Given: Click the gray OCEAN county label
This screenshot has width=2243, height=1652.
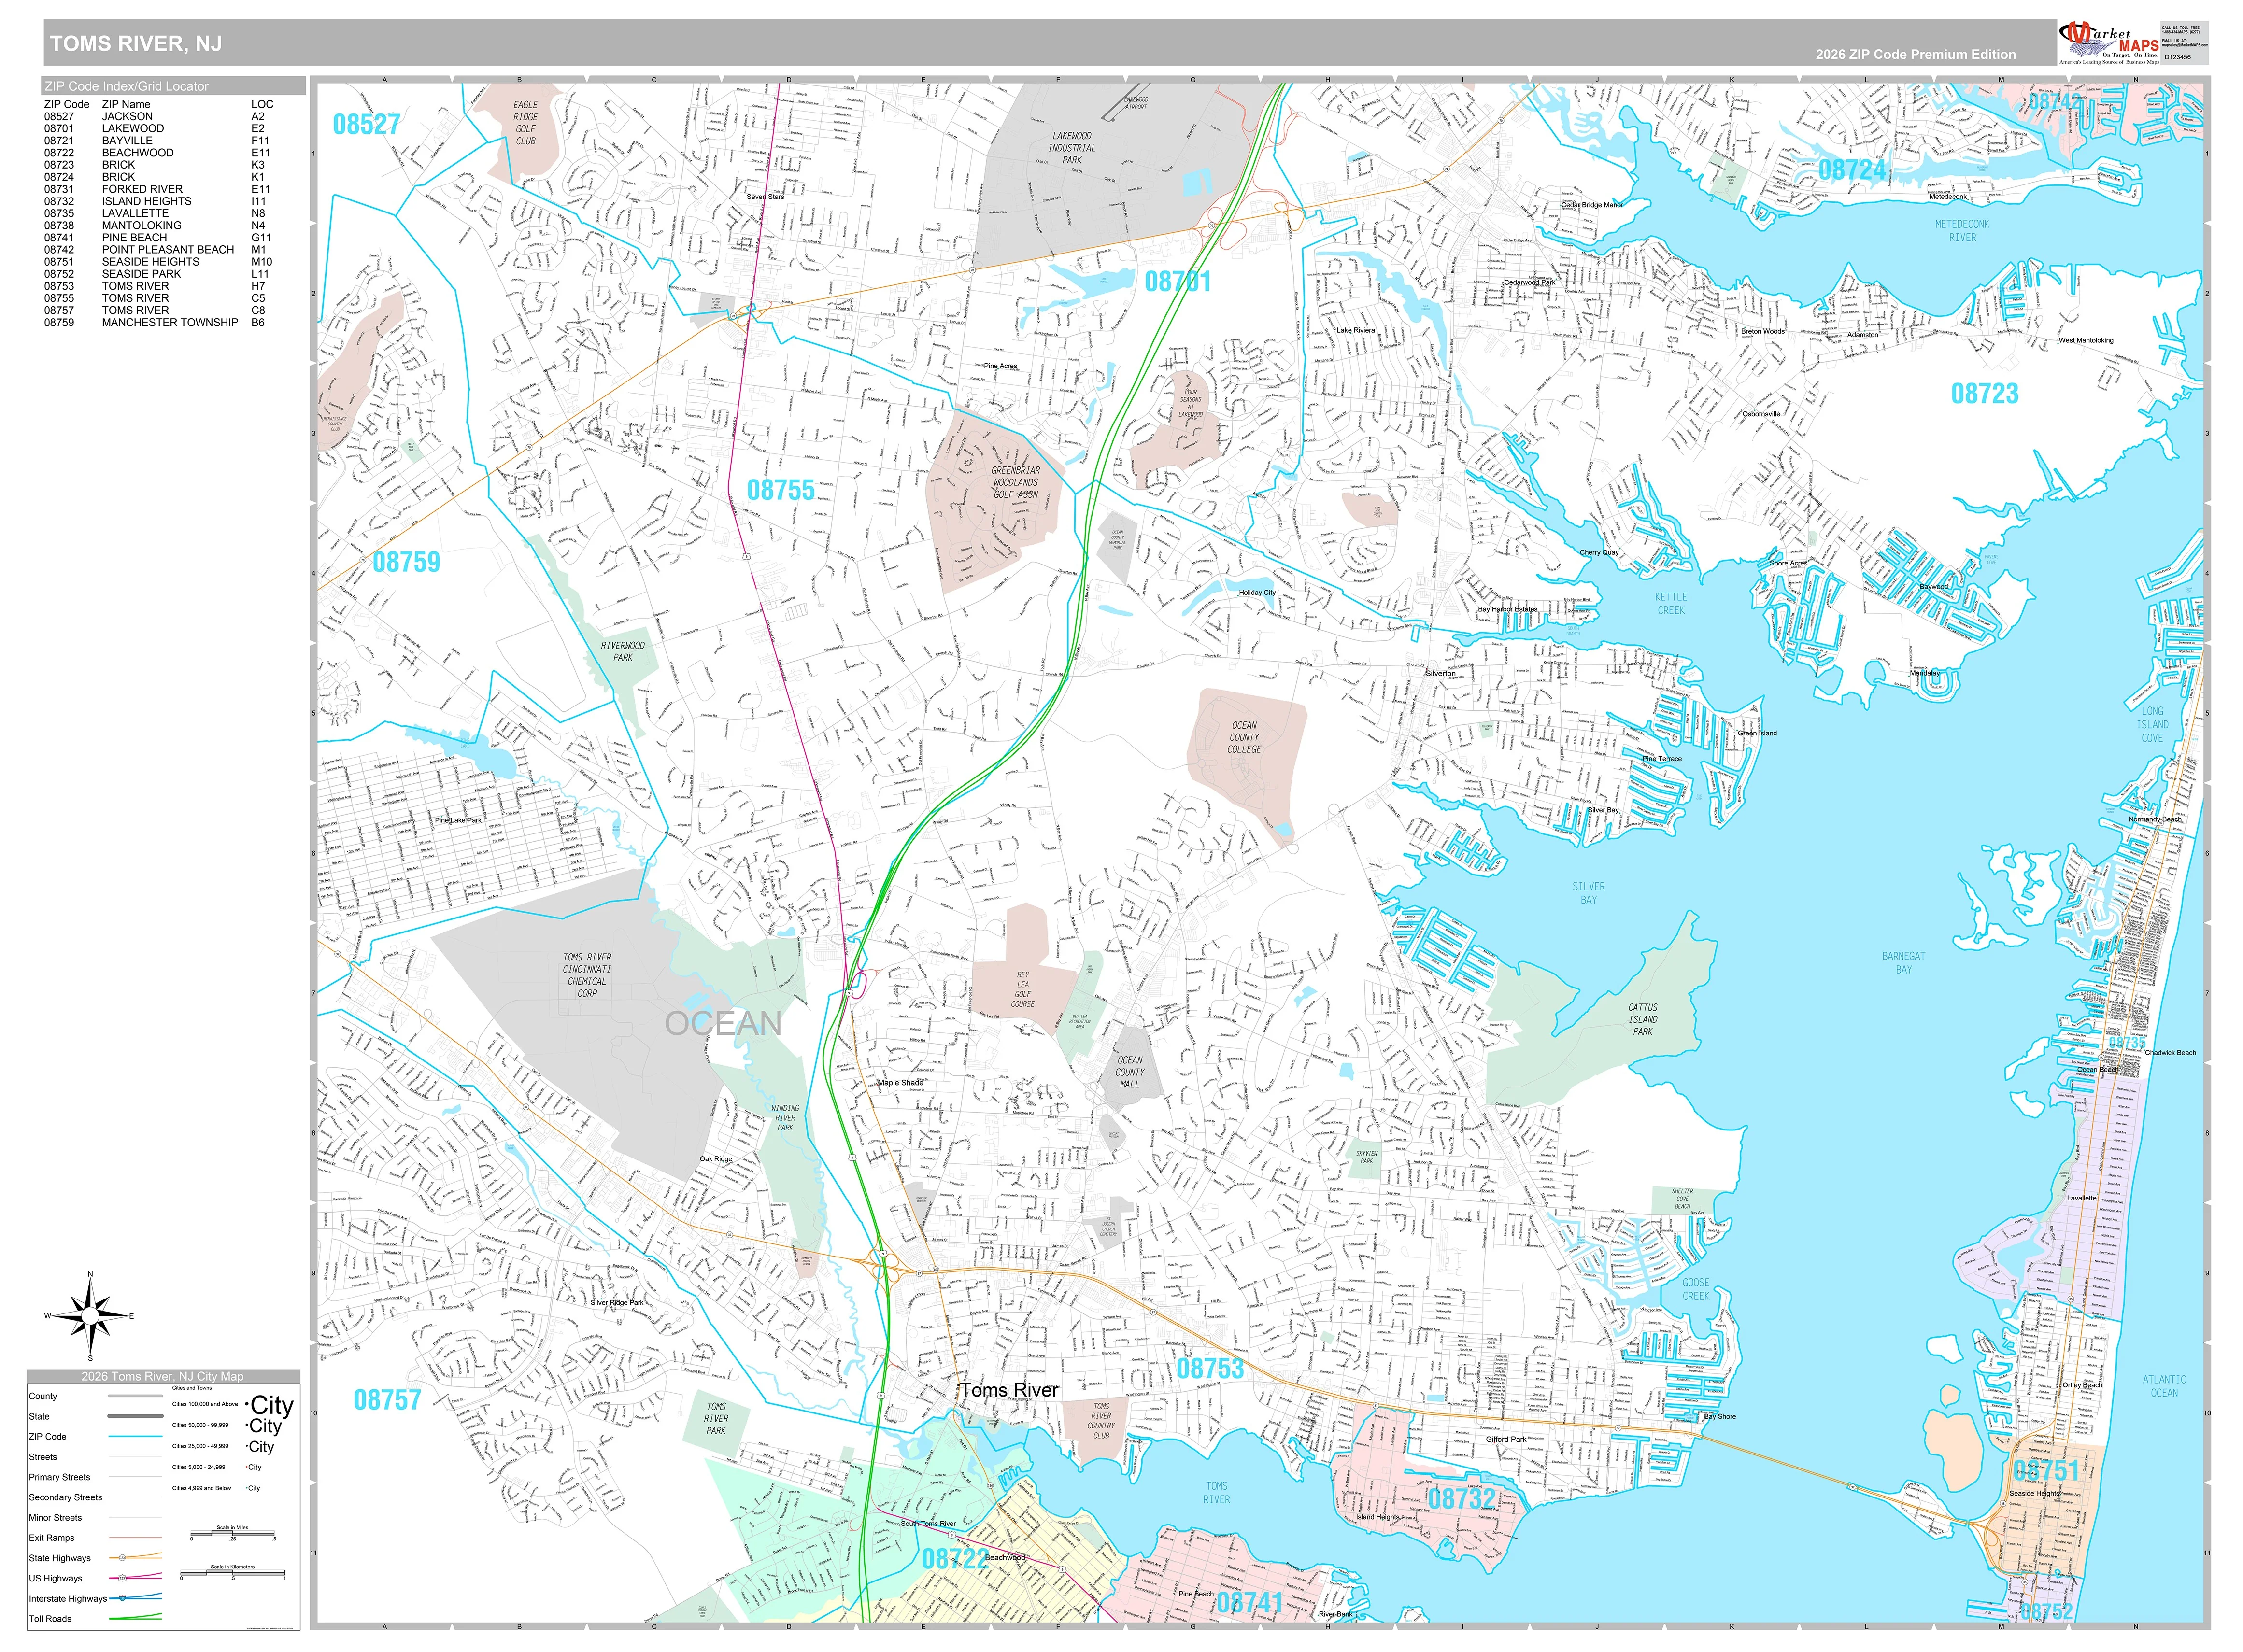Looking at the screenshot, I should [723, 1024].
